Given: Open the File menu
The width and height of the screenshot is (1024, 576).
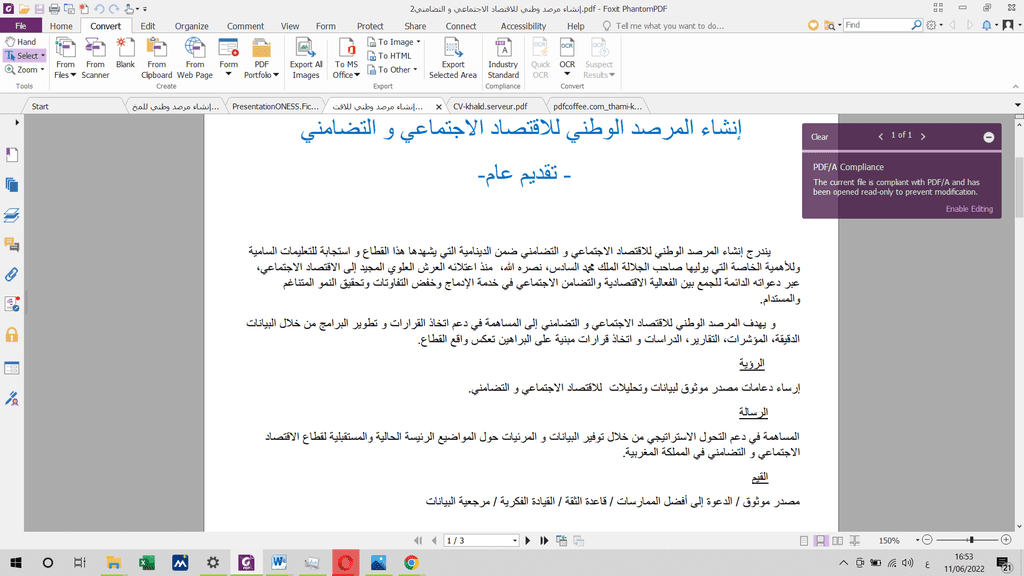Looking at the screenshot, I should click(21, 25).
